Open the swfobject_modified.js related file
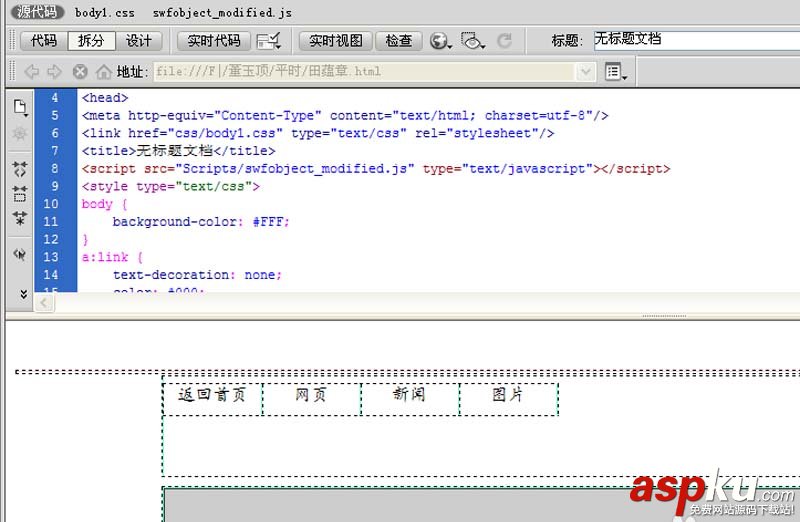Image resolution: width=800 pixels, height=522 pixels. pyautogui.click(x=222, y=13)
